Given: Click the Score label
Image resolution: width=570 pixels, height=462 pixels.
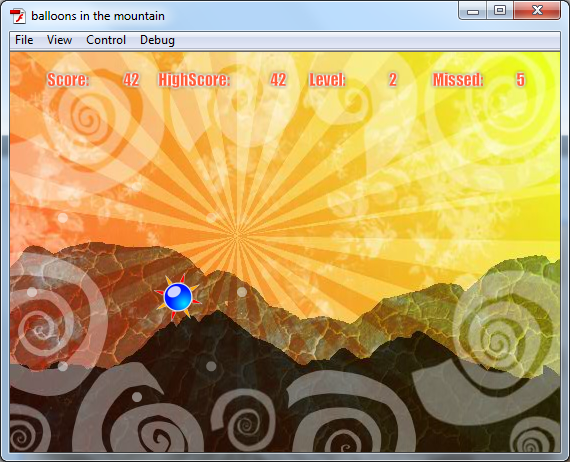Looking at the screenshot, I should click(68, 80).
